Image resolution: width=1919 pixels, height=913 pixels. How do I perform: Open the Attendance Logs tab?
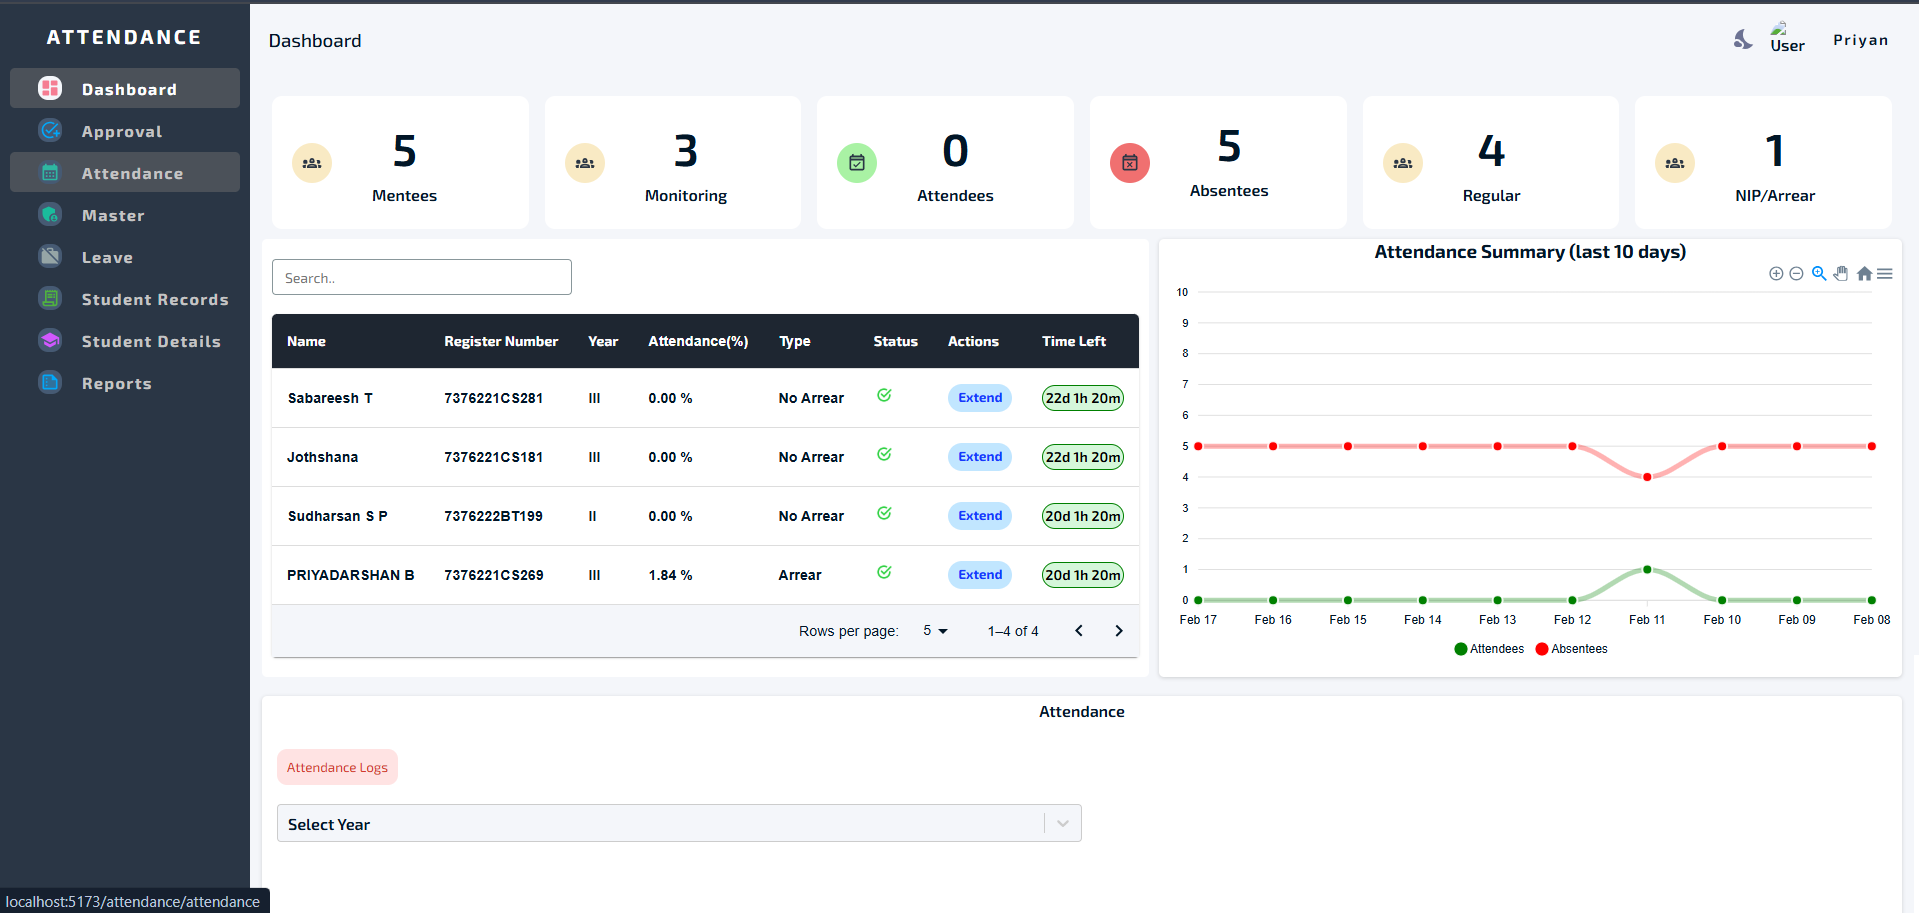[x=337, y=767]
